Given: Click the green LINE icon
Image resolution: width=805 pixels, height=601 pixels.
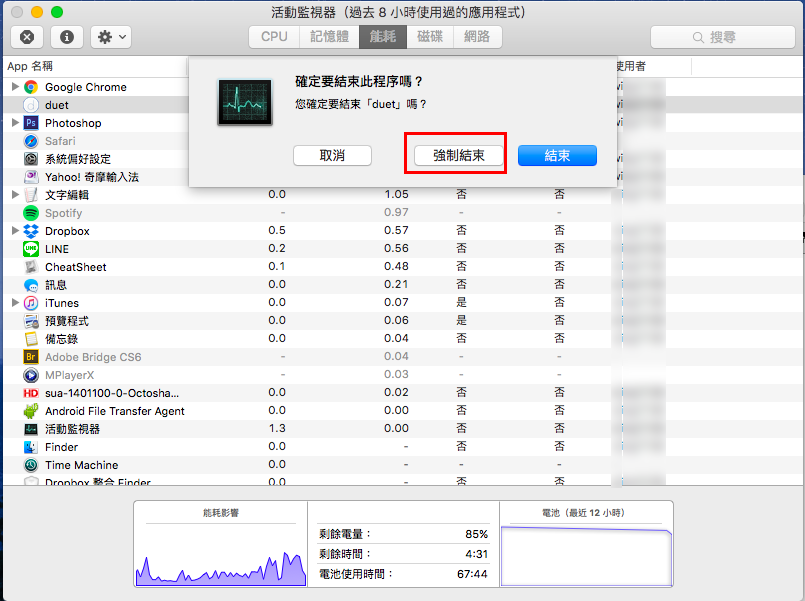Looking at the screenshot, I should [31, 249].
